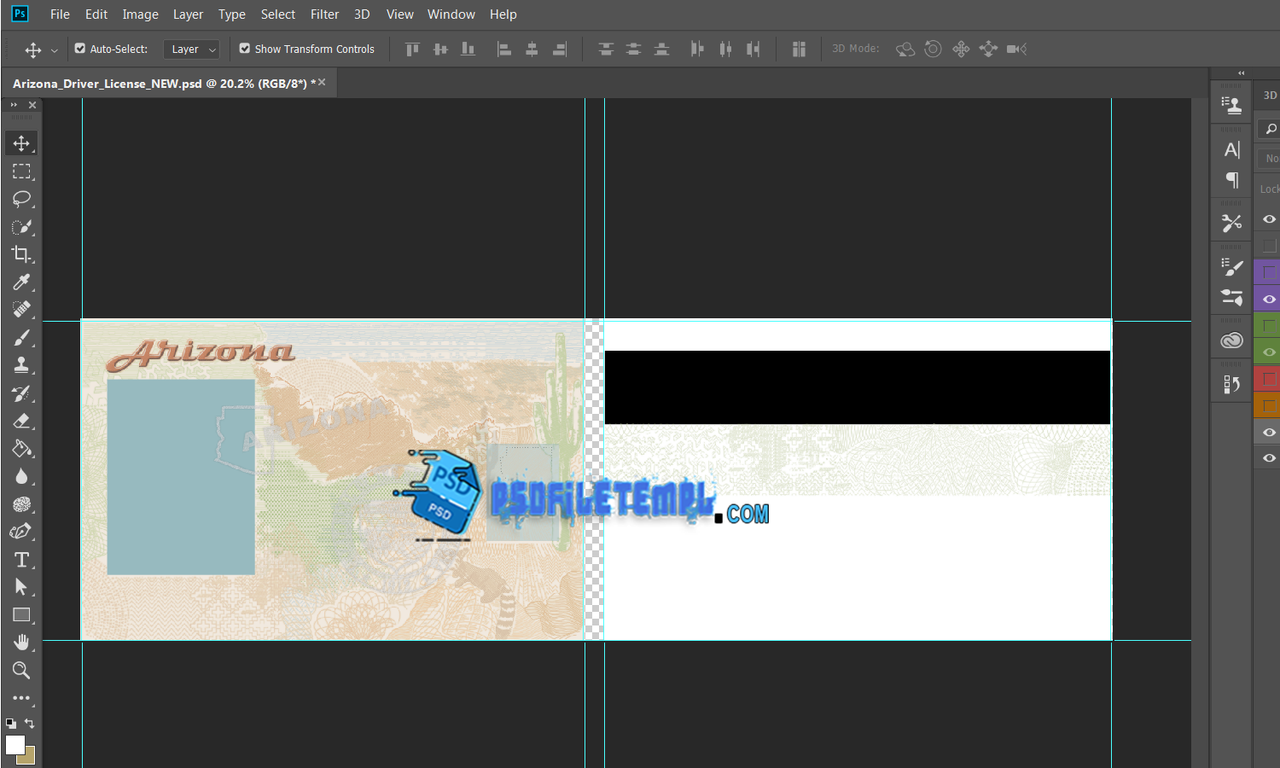Select the Sponge tool

coord(21,504)
